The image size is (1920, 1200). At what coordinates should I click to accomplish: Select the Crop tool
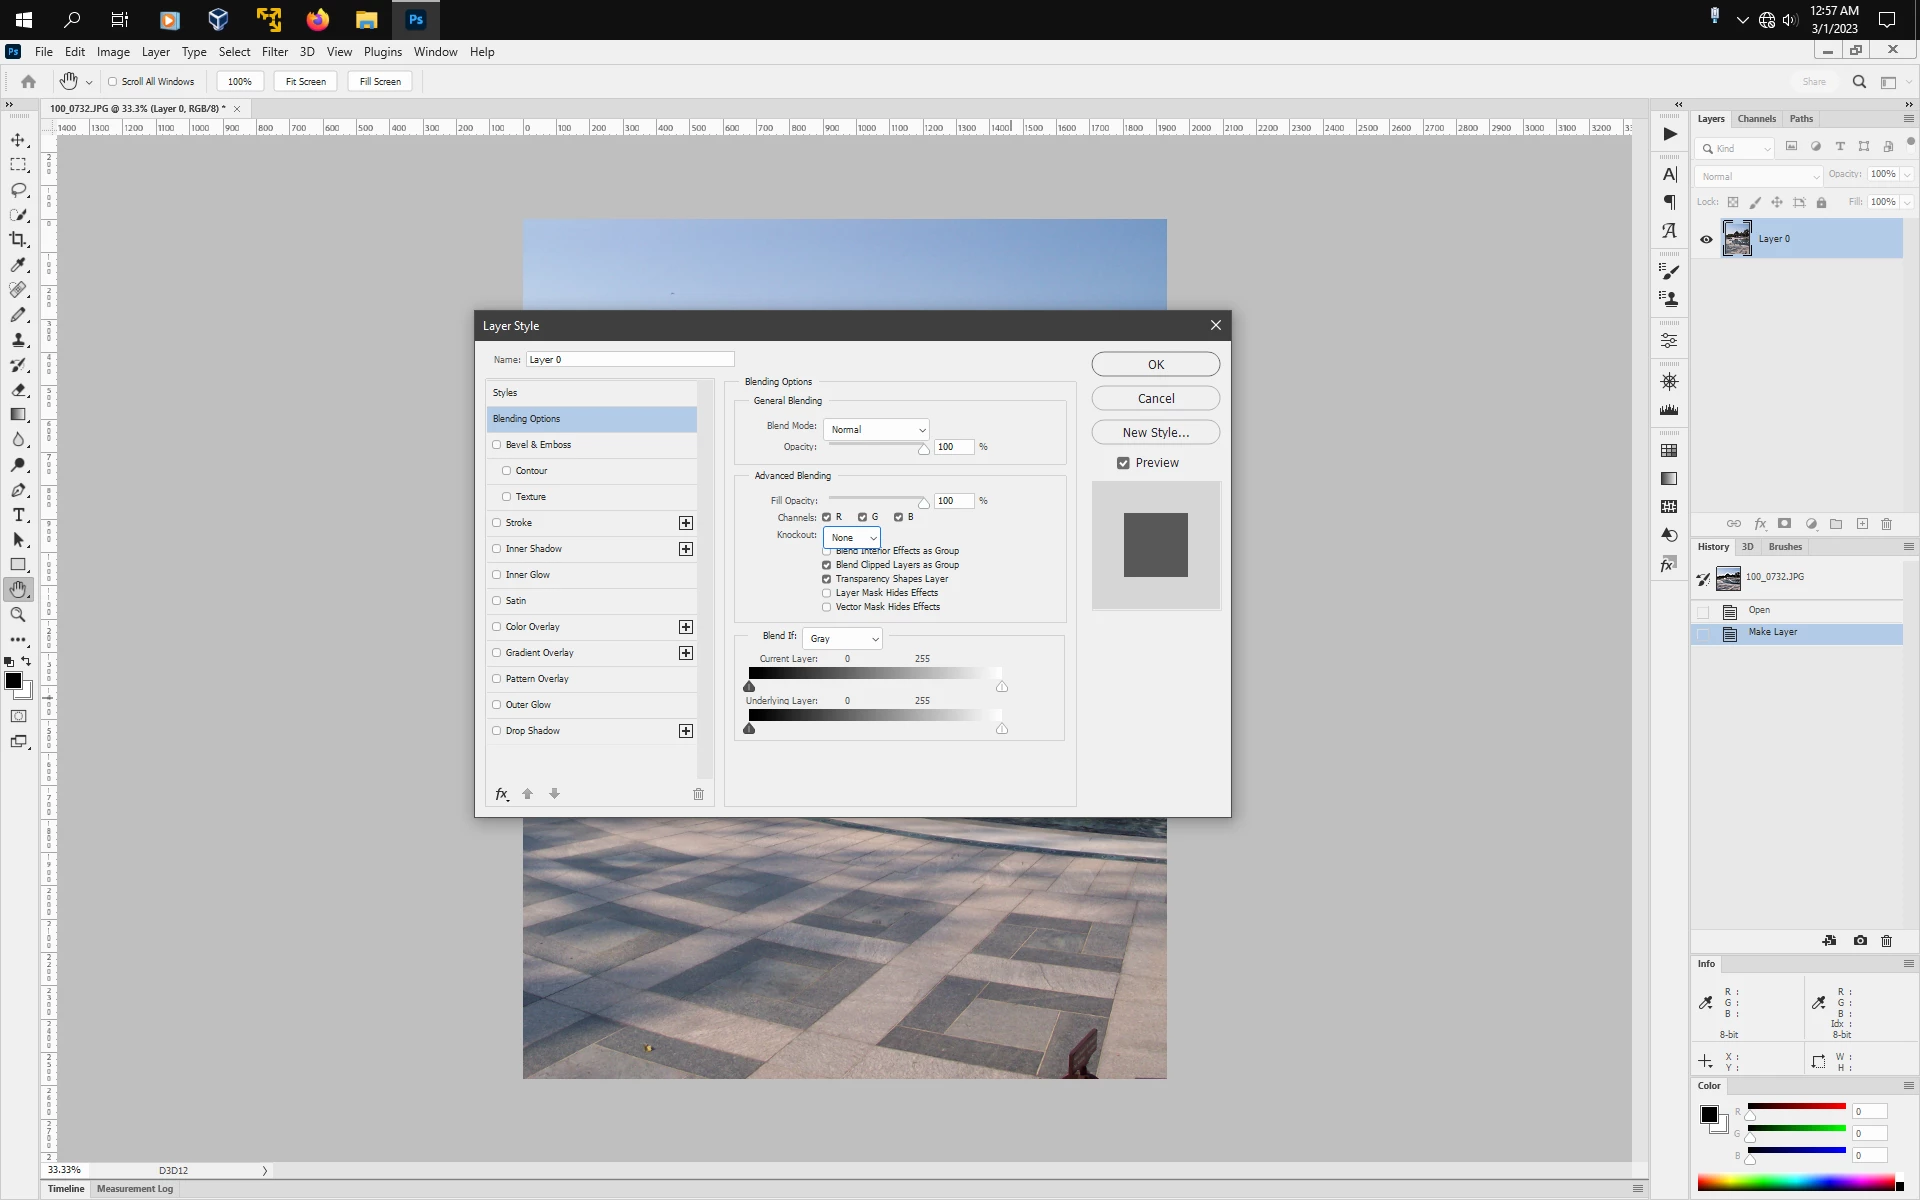tap(18, 240)
